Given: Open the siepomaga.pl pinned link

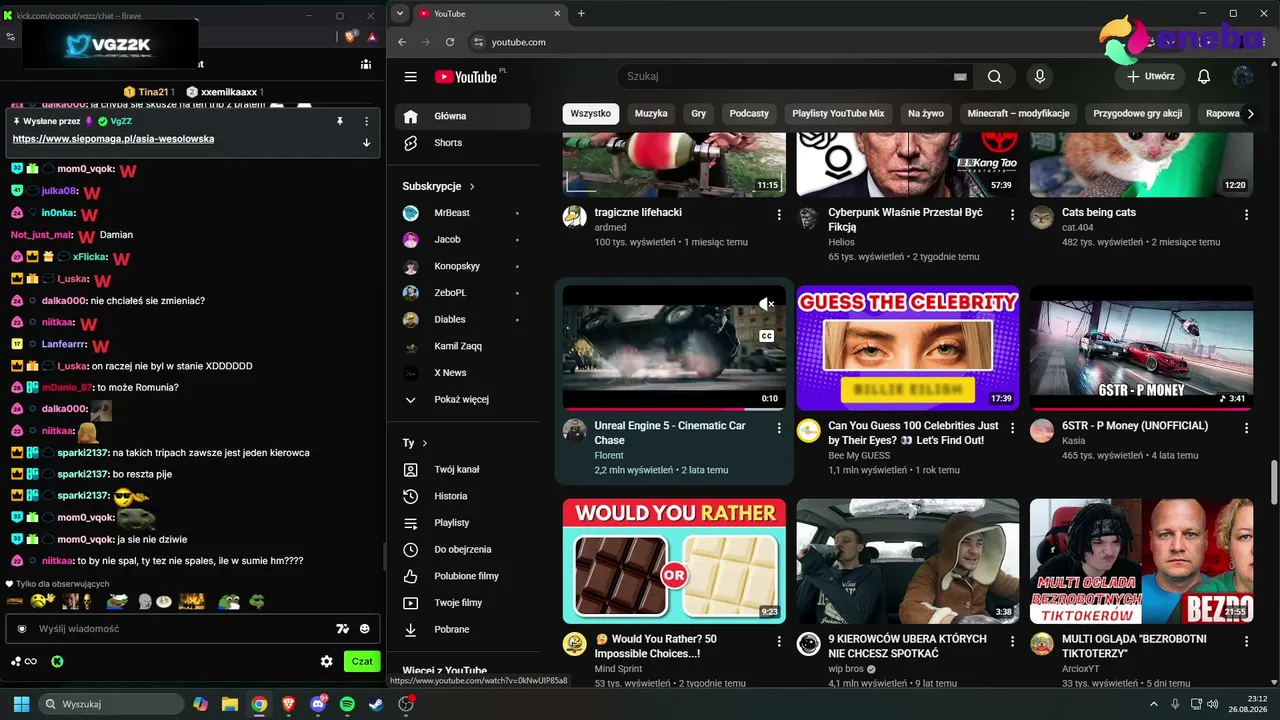Looking at the screenshot, I should pos(113,139).
